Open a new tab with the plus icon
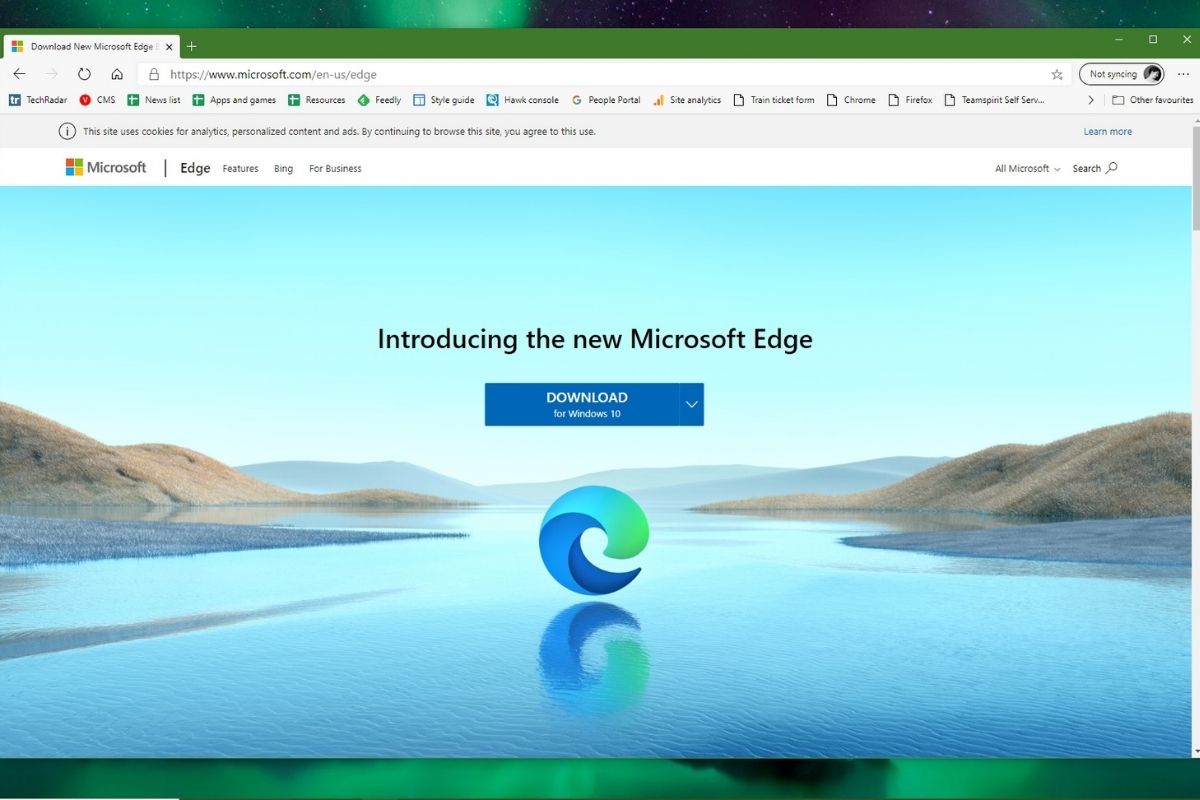The image size is (1200, 800). (x=192, y=46)
